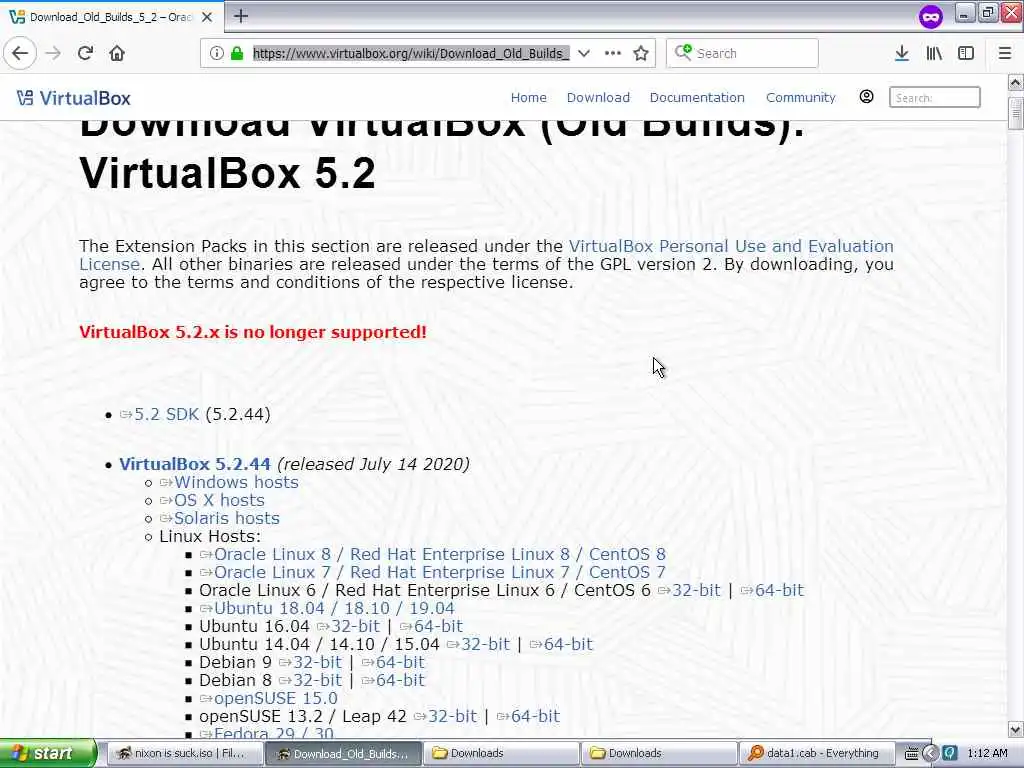The height and width of the screenshot is (768, 1024).
Task: Go back using the browser back arrow
Action: coord(20,54)
